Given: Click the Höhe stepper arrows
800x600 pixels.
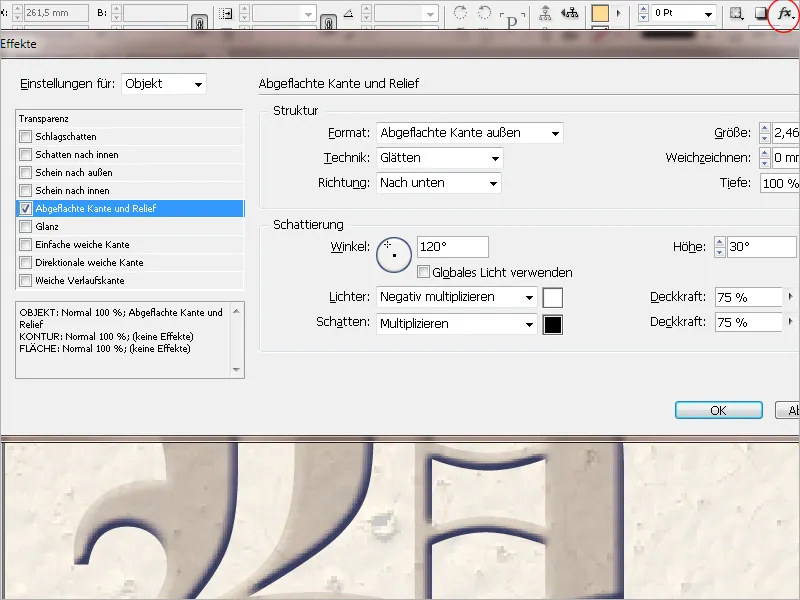Looking at the screenshot, I should (719, 247).
